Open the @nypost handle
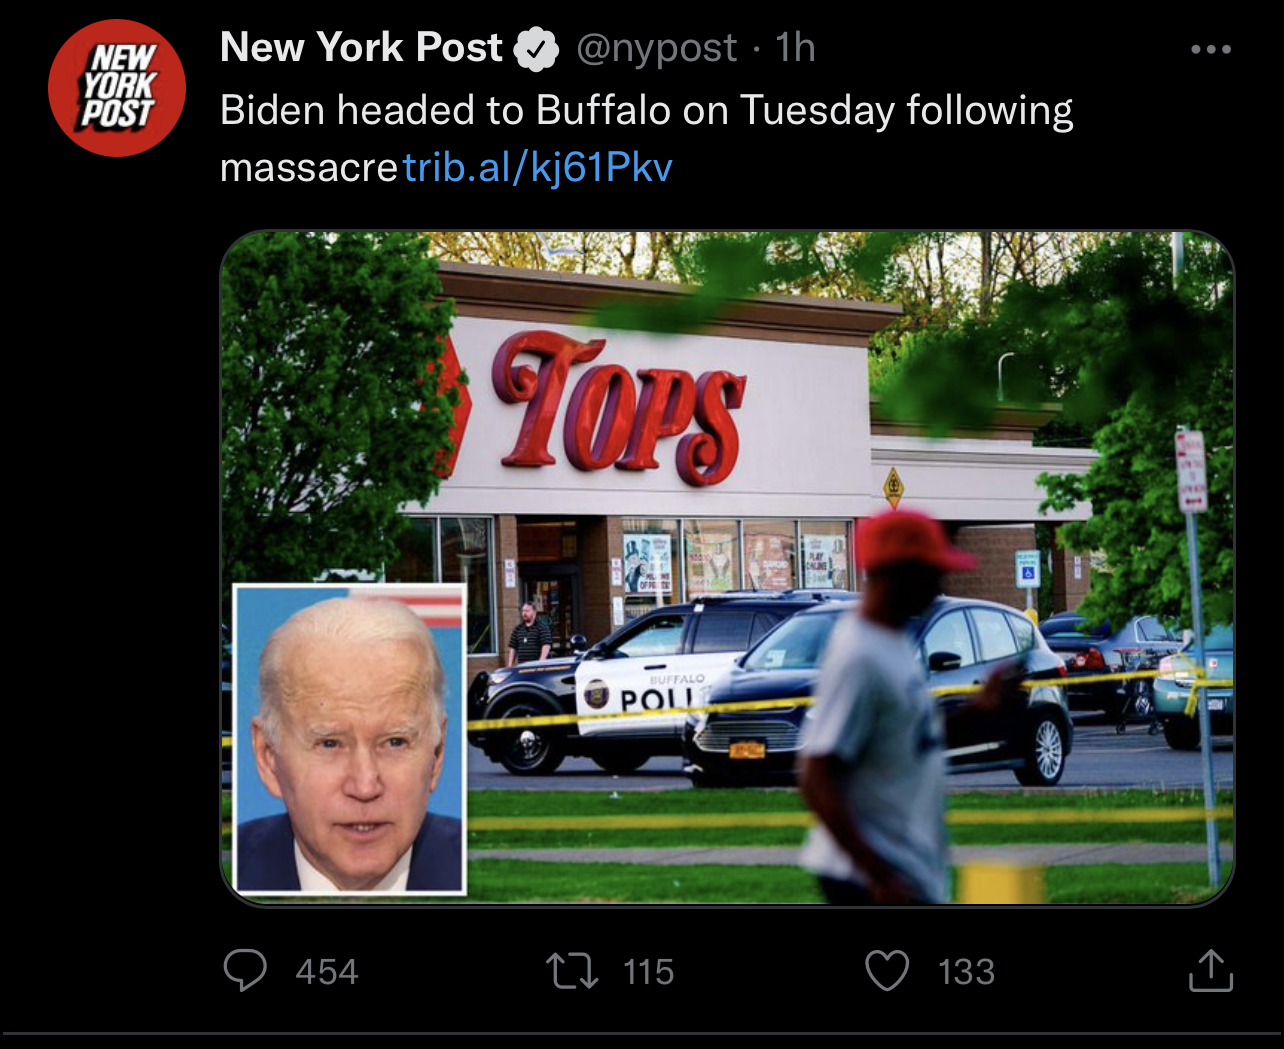This screenshot has height=1049, width=1284. [x=657, y=48]
